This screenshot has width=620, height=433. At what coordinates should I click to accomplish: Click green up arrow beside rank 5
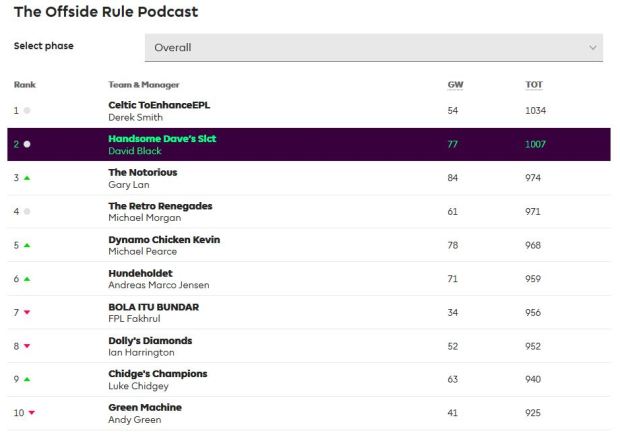pos(27,245)
